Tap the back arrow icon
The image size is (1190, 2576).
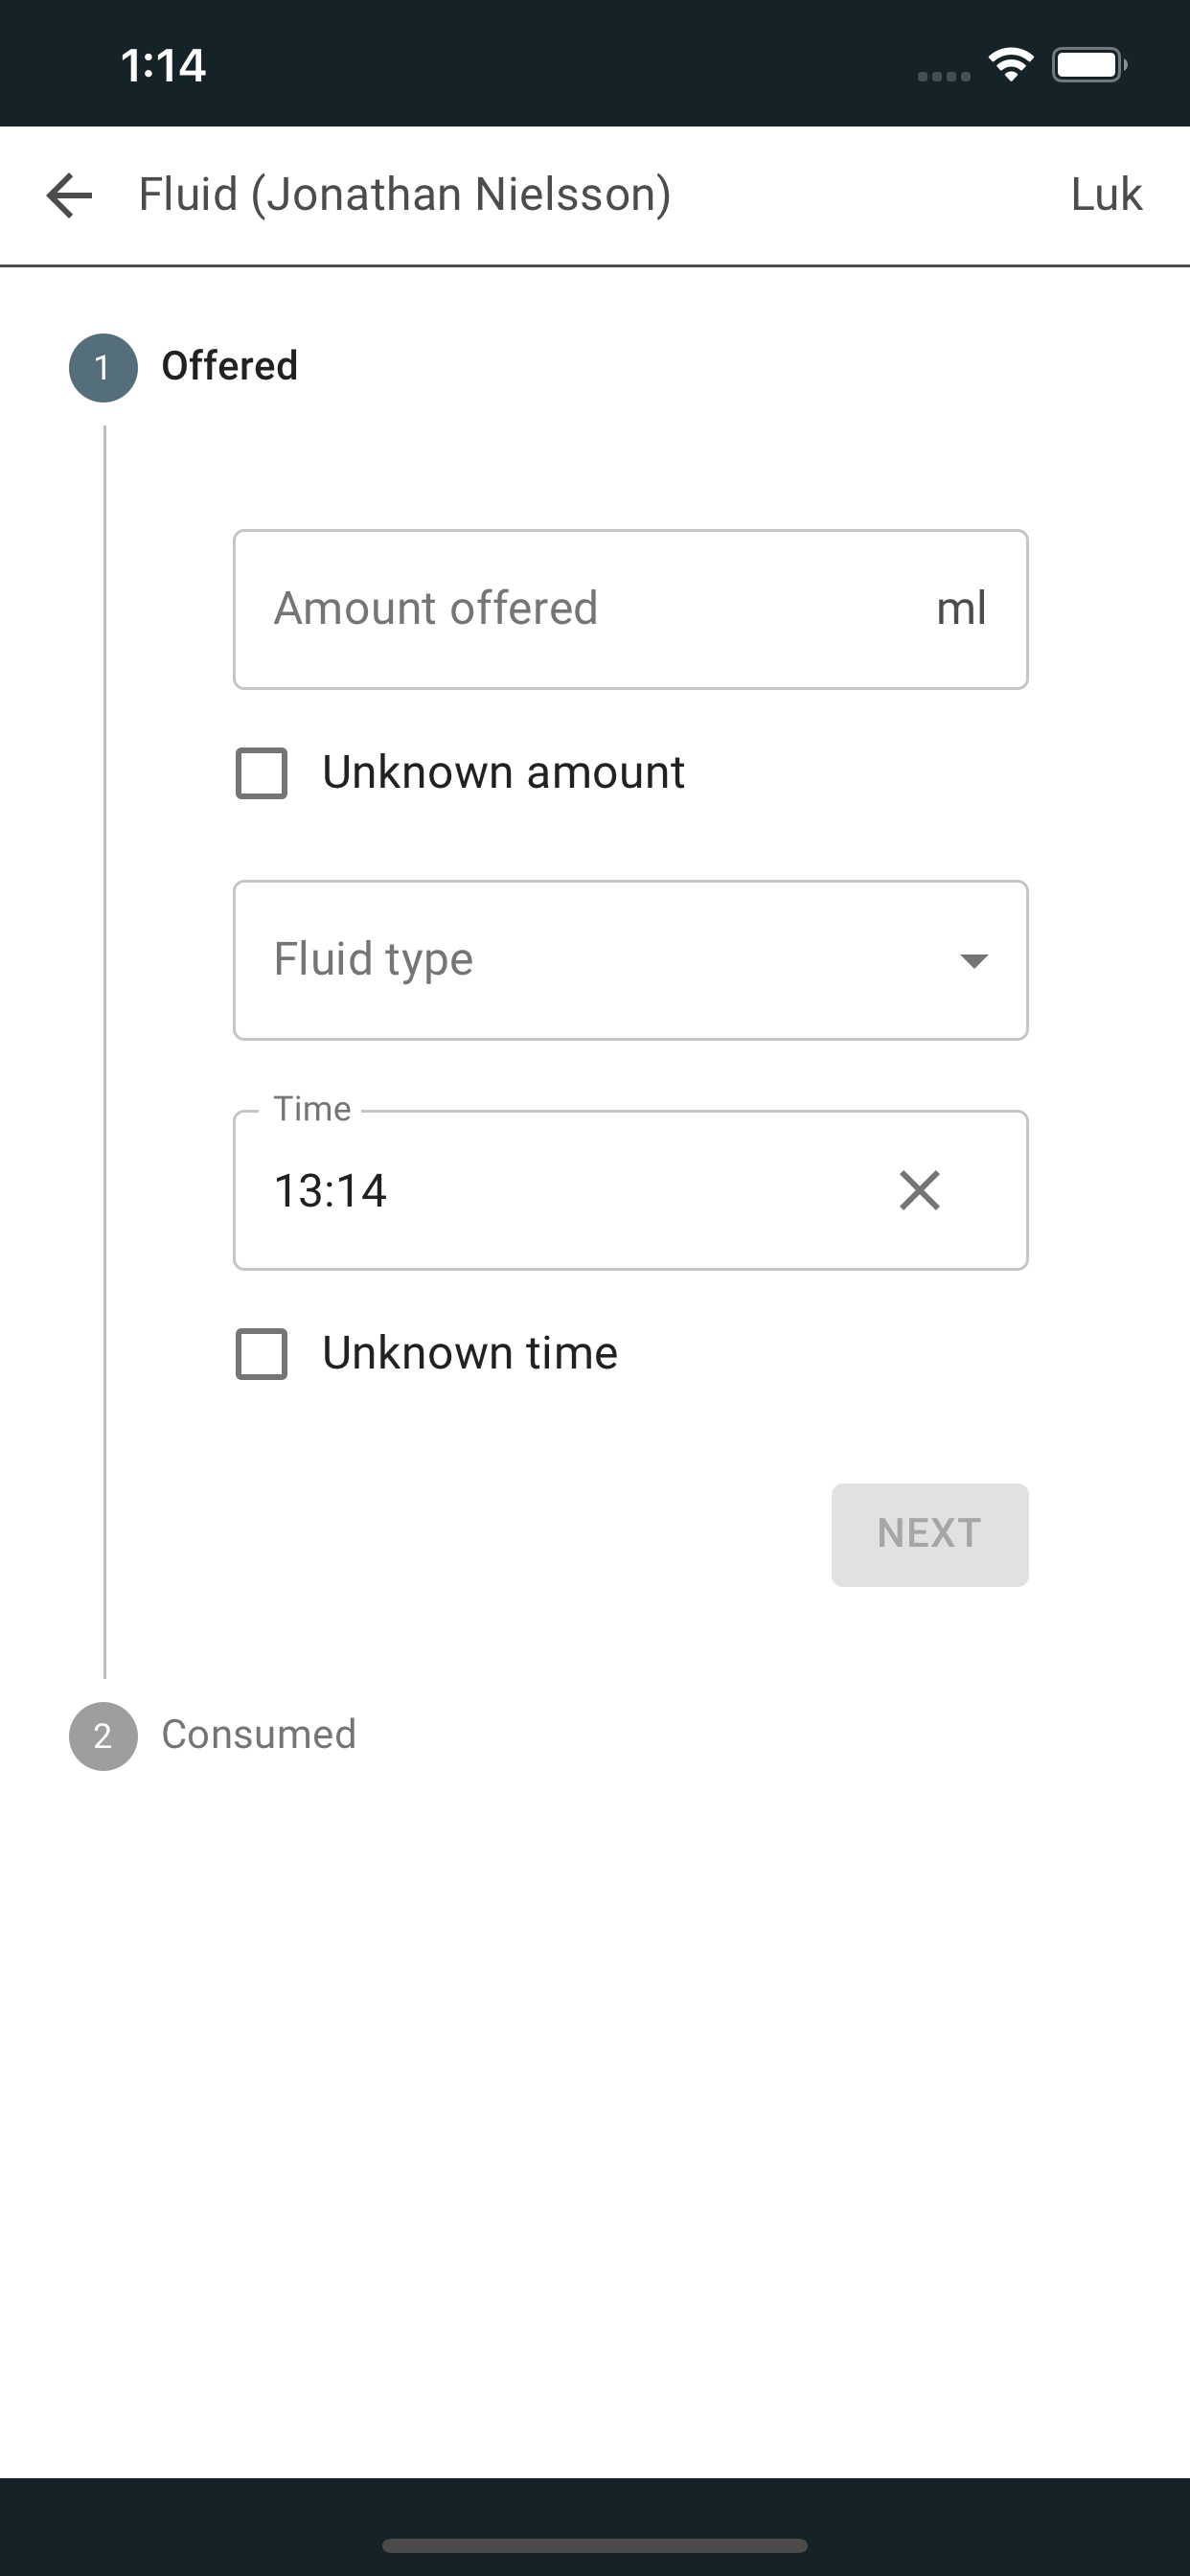[69, 195]
